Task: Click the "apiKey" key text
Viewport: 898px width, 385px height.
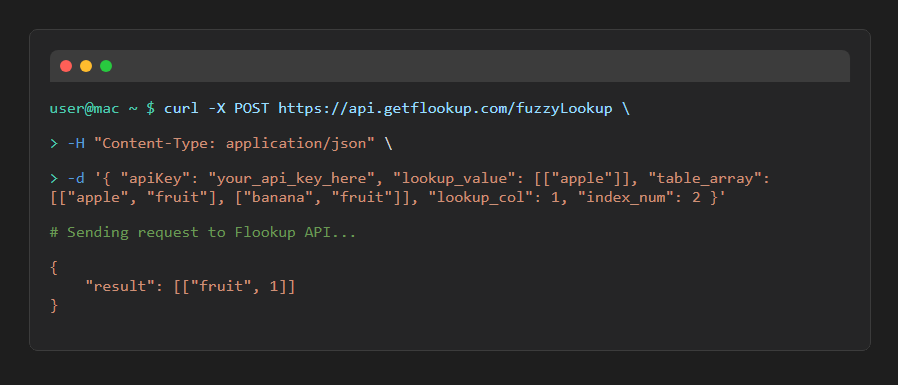Action: [x=155, y=179]
